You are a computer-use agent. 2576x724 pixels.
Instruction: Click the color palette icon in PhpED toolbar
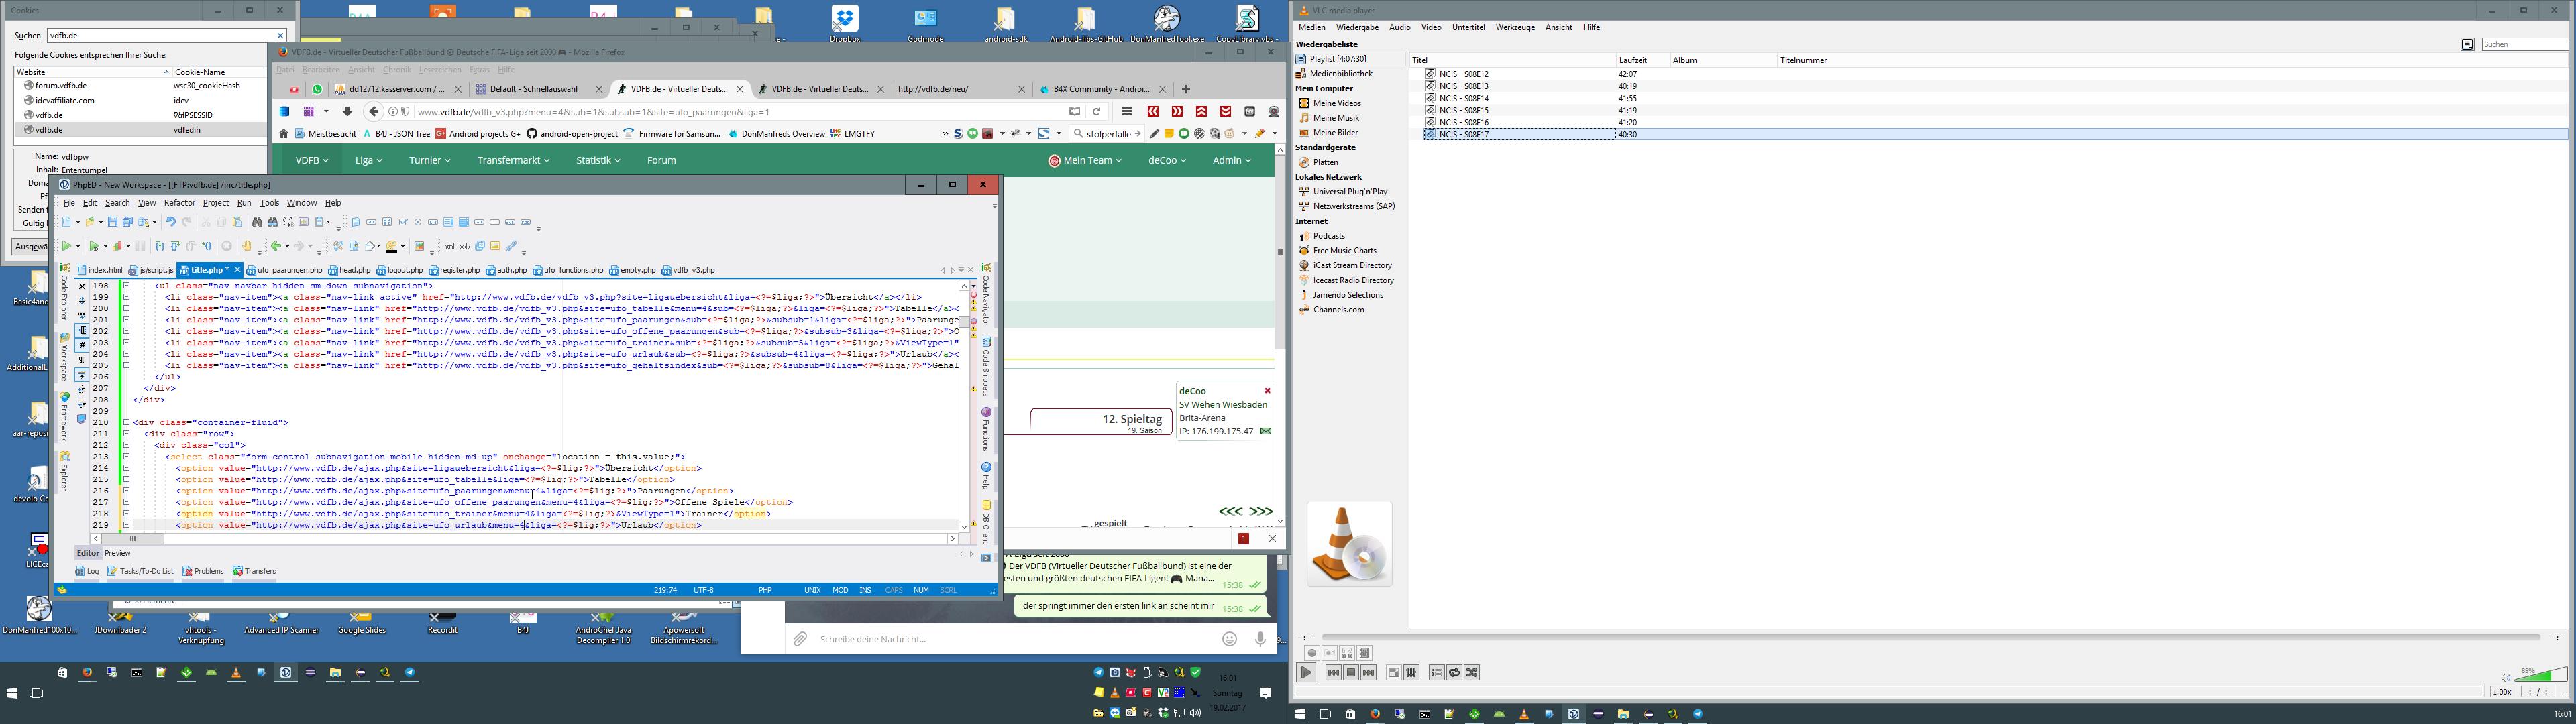click(392, 246)
